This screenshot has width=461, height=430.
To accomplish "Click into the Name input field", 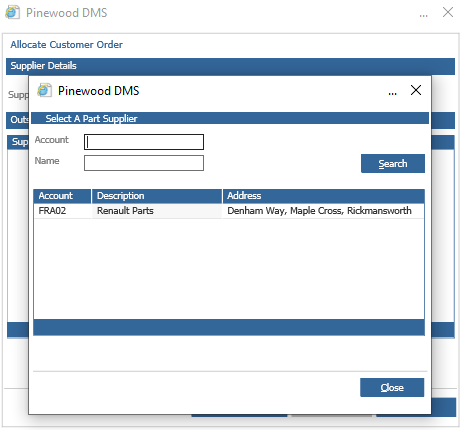I will point(144,163).
